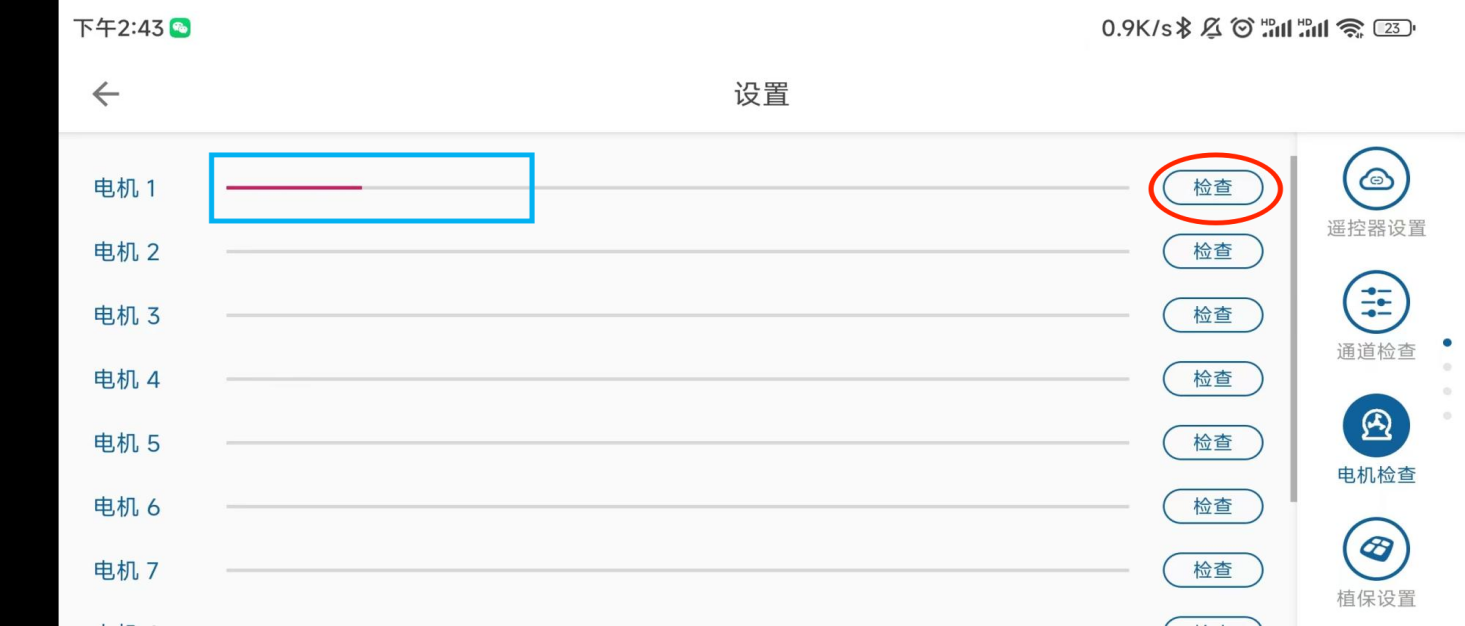Click the 电机 2 progress bar

677,252
